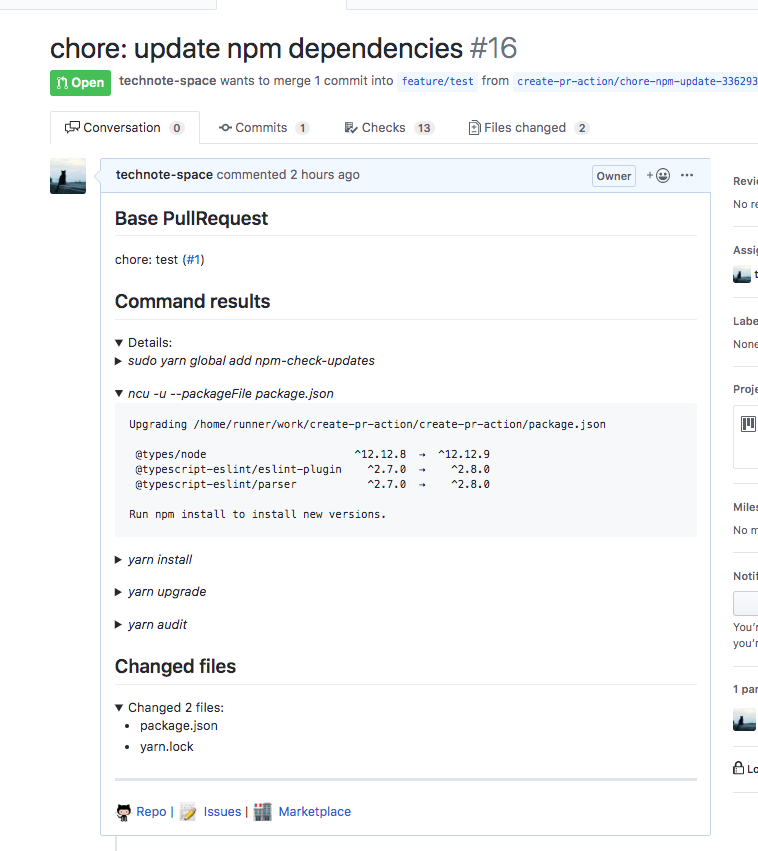Expand the yarn audit results
The image size is (758, 851).
151,625
